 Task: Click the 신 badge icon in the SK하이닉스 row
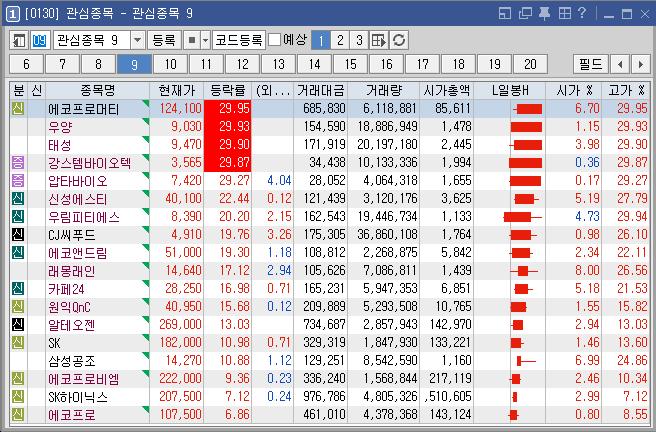[18, 396]
